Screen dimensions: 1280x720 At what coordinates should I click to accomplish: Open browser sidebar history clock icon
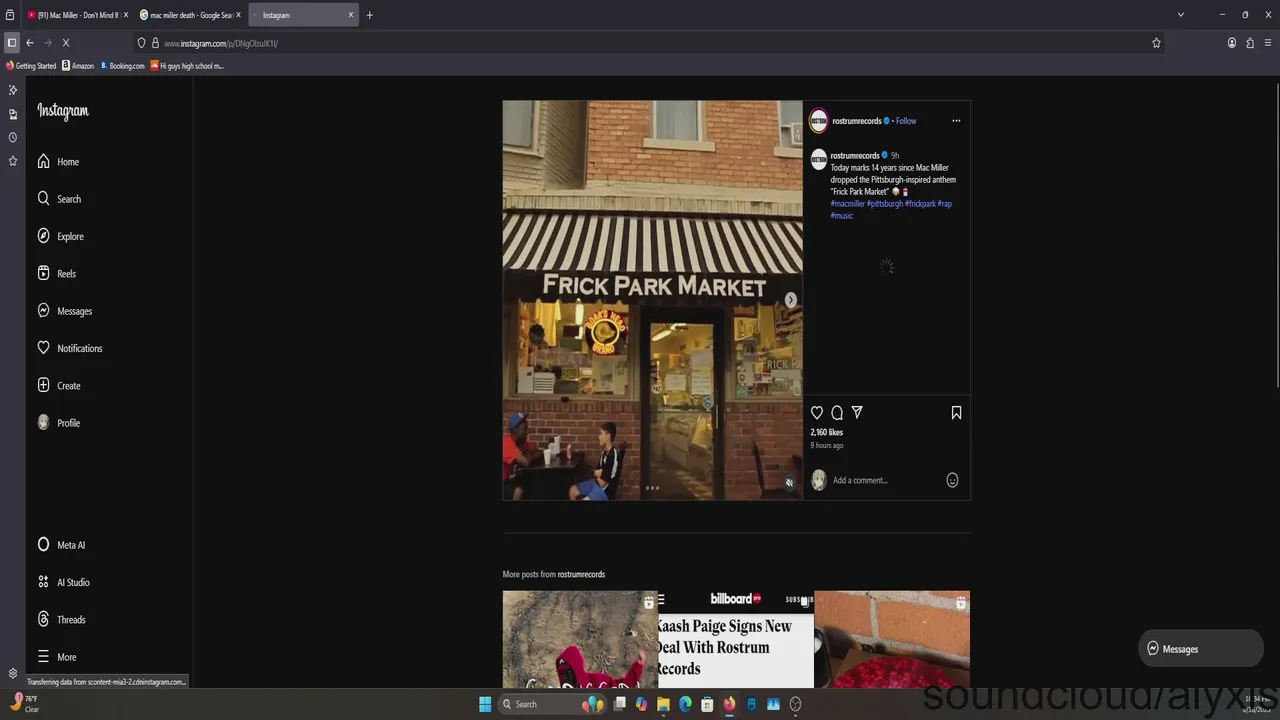point(13,138)
